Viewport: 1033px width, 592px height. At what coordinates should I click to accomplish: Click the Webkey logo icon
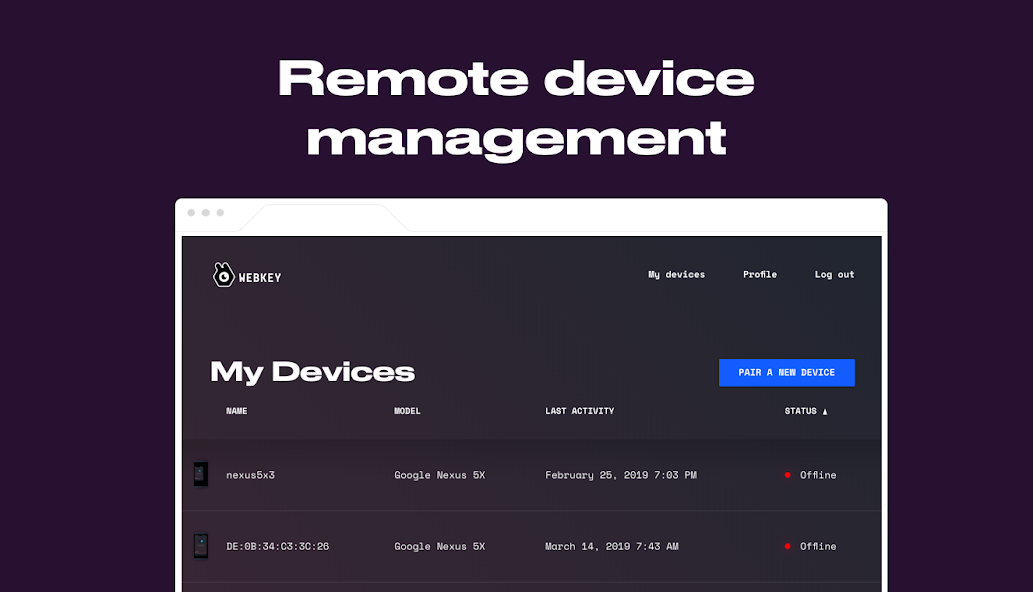coord(223,275)
